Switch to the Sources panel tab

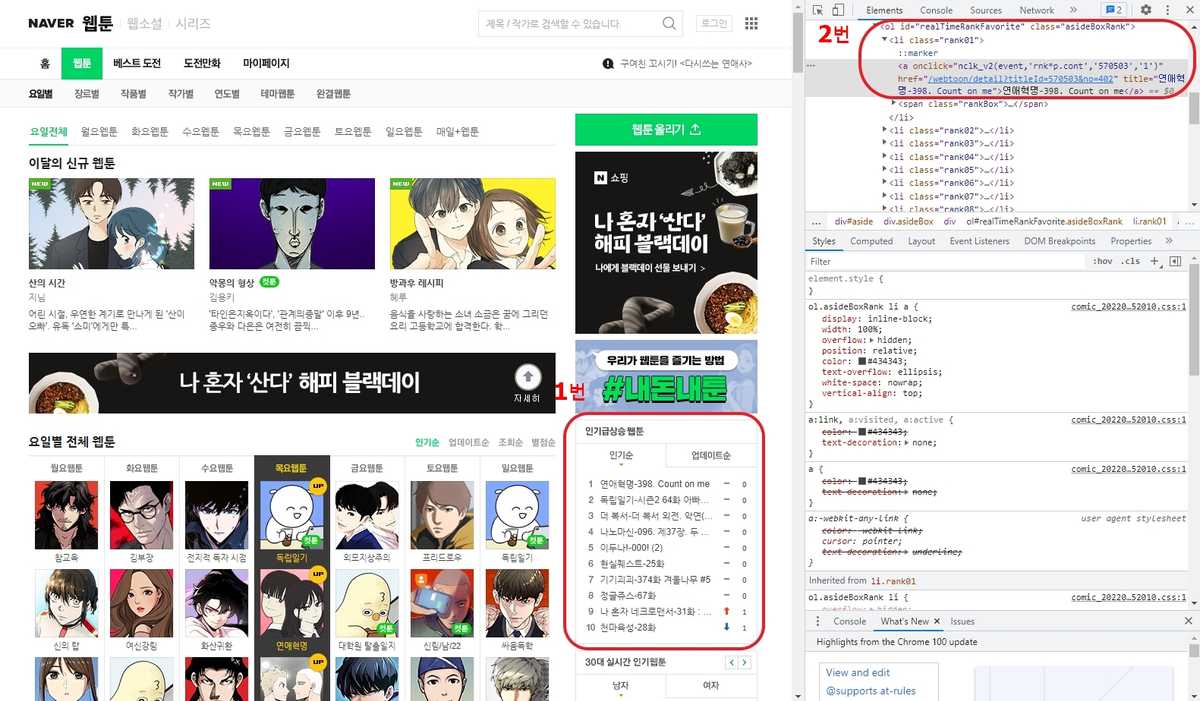click(985, 10)
